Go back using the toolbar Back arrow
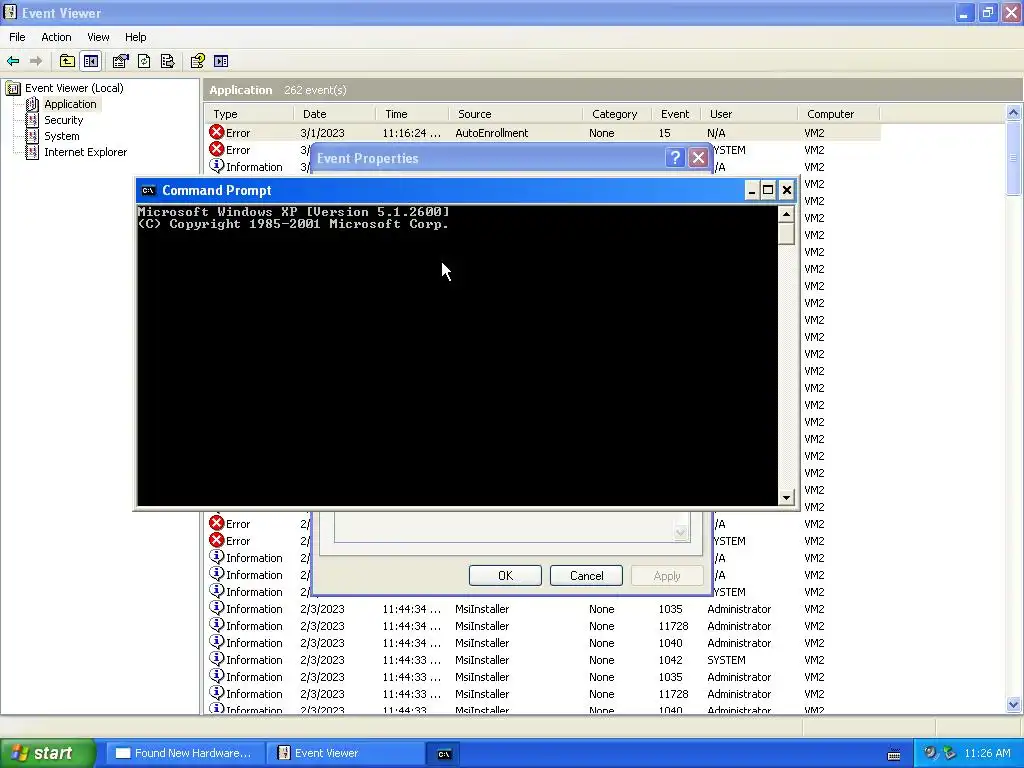The width and height of the screenshot is (1024, 768). coord(13,61)
